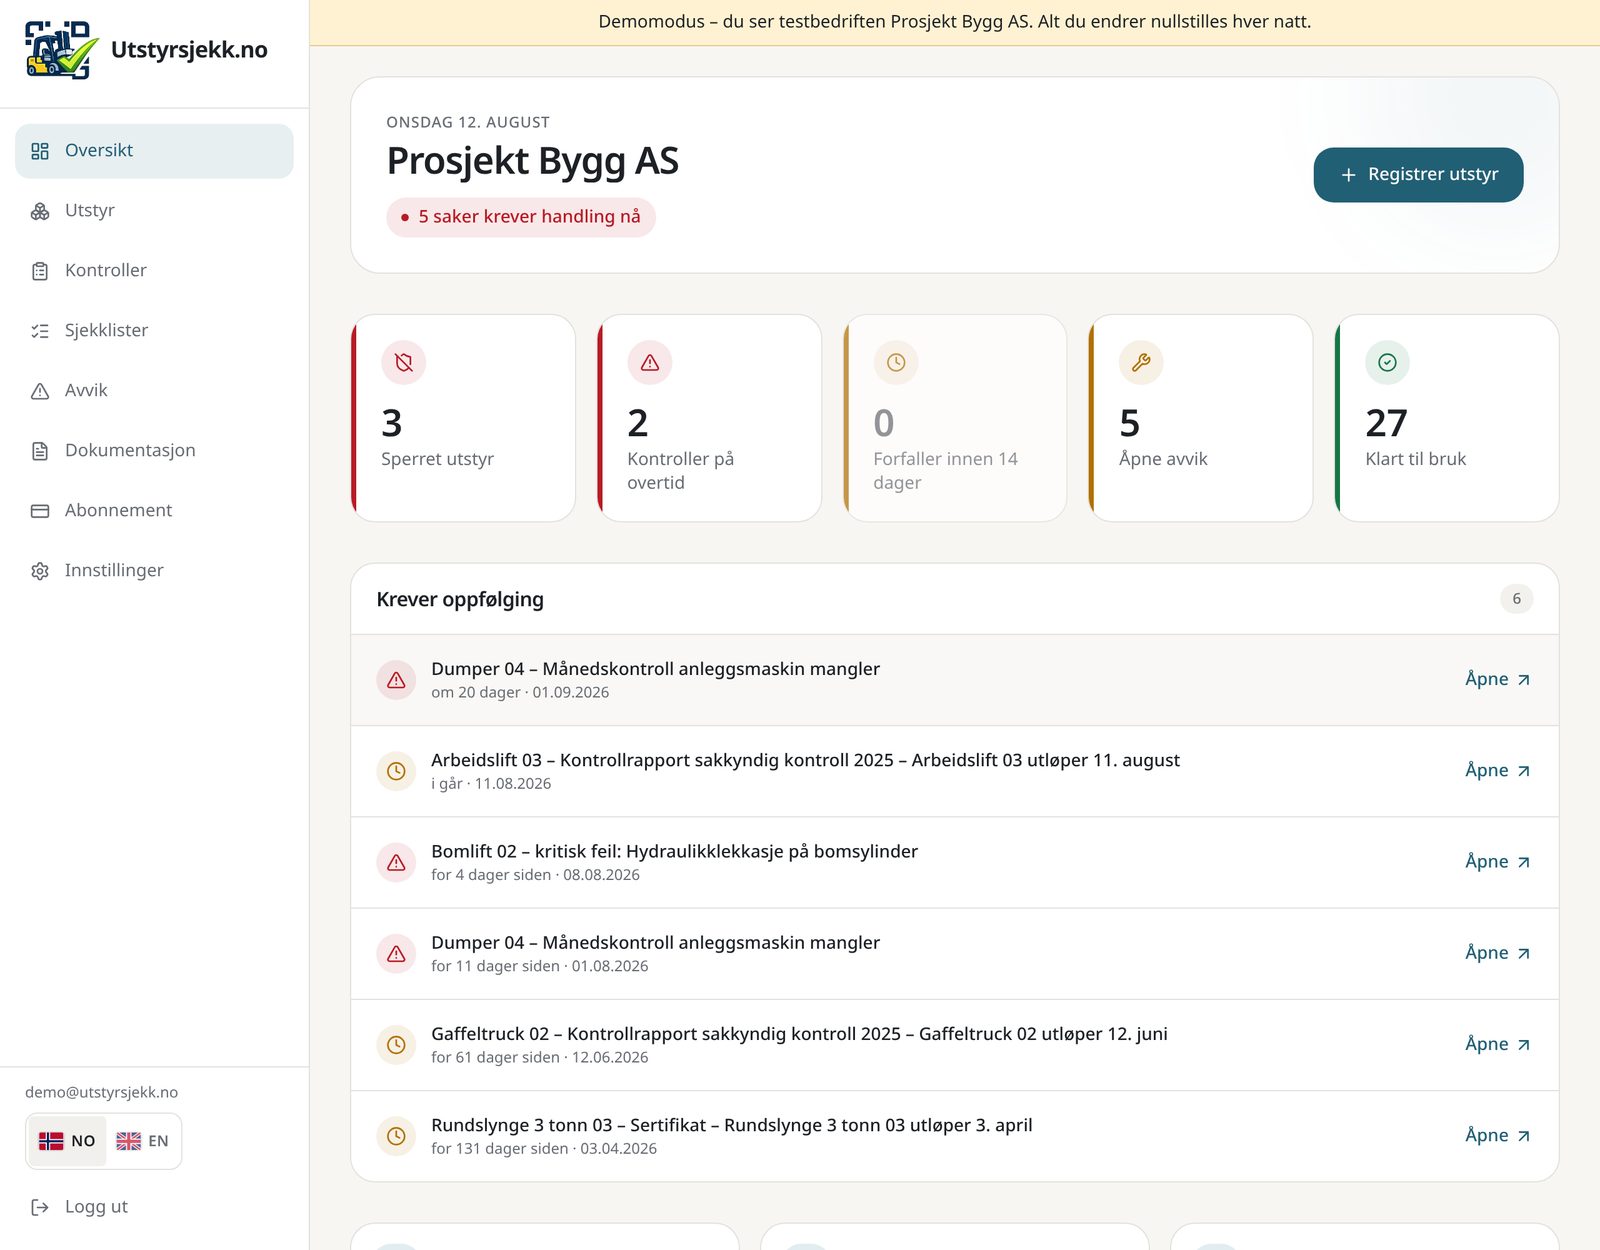This screenshot has width=1600, height=1250.
Task: Click Åpne for Bomlift 02 kritisk feil
Action: [1497, 861]
